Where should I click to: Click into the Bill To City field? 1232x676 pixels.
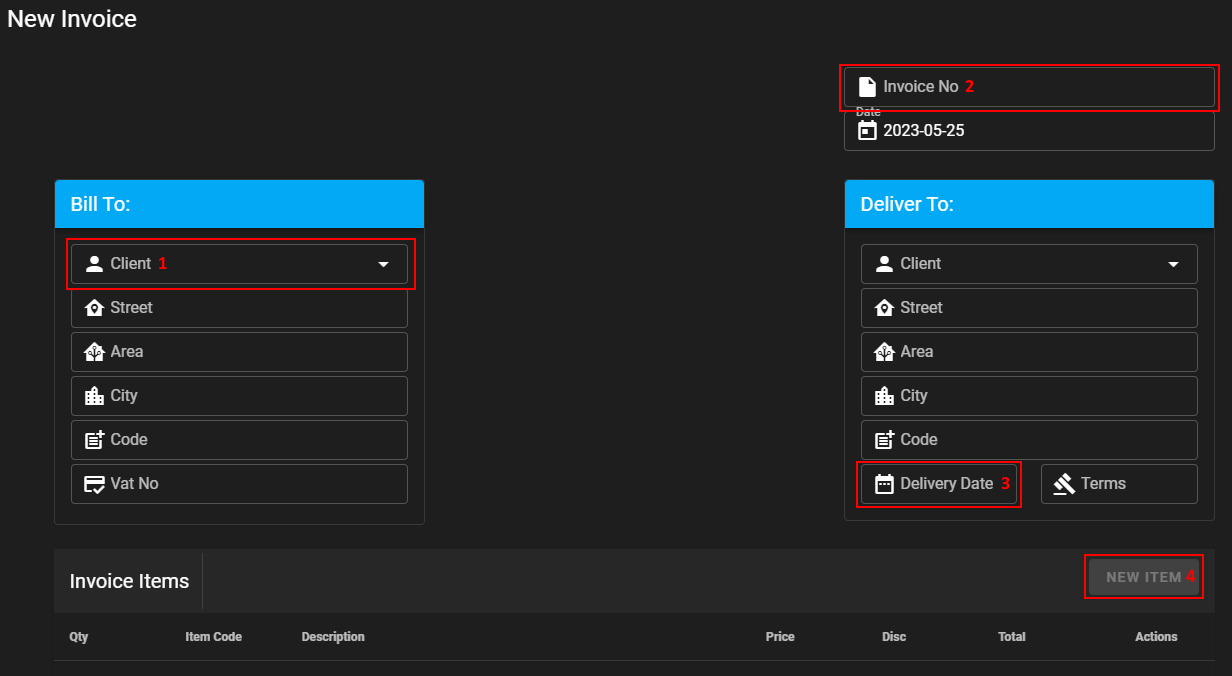pyautogui.click(x=250, y=396)
